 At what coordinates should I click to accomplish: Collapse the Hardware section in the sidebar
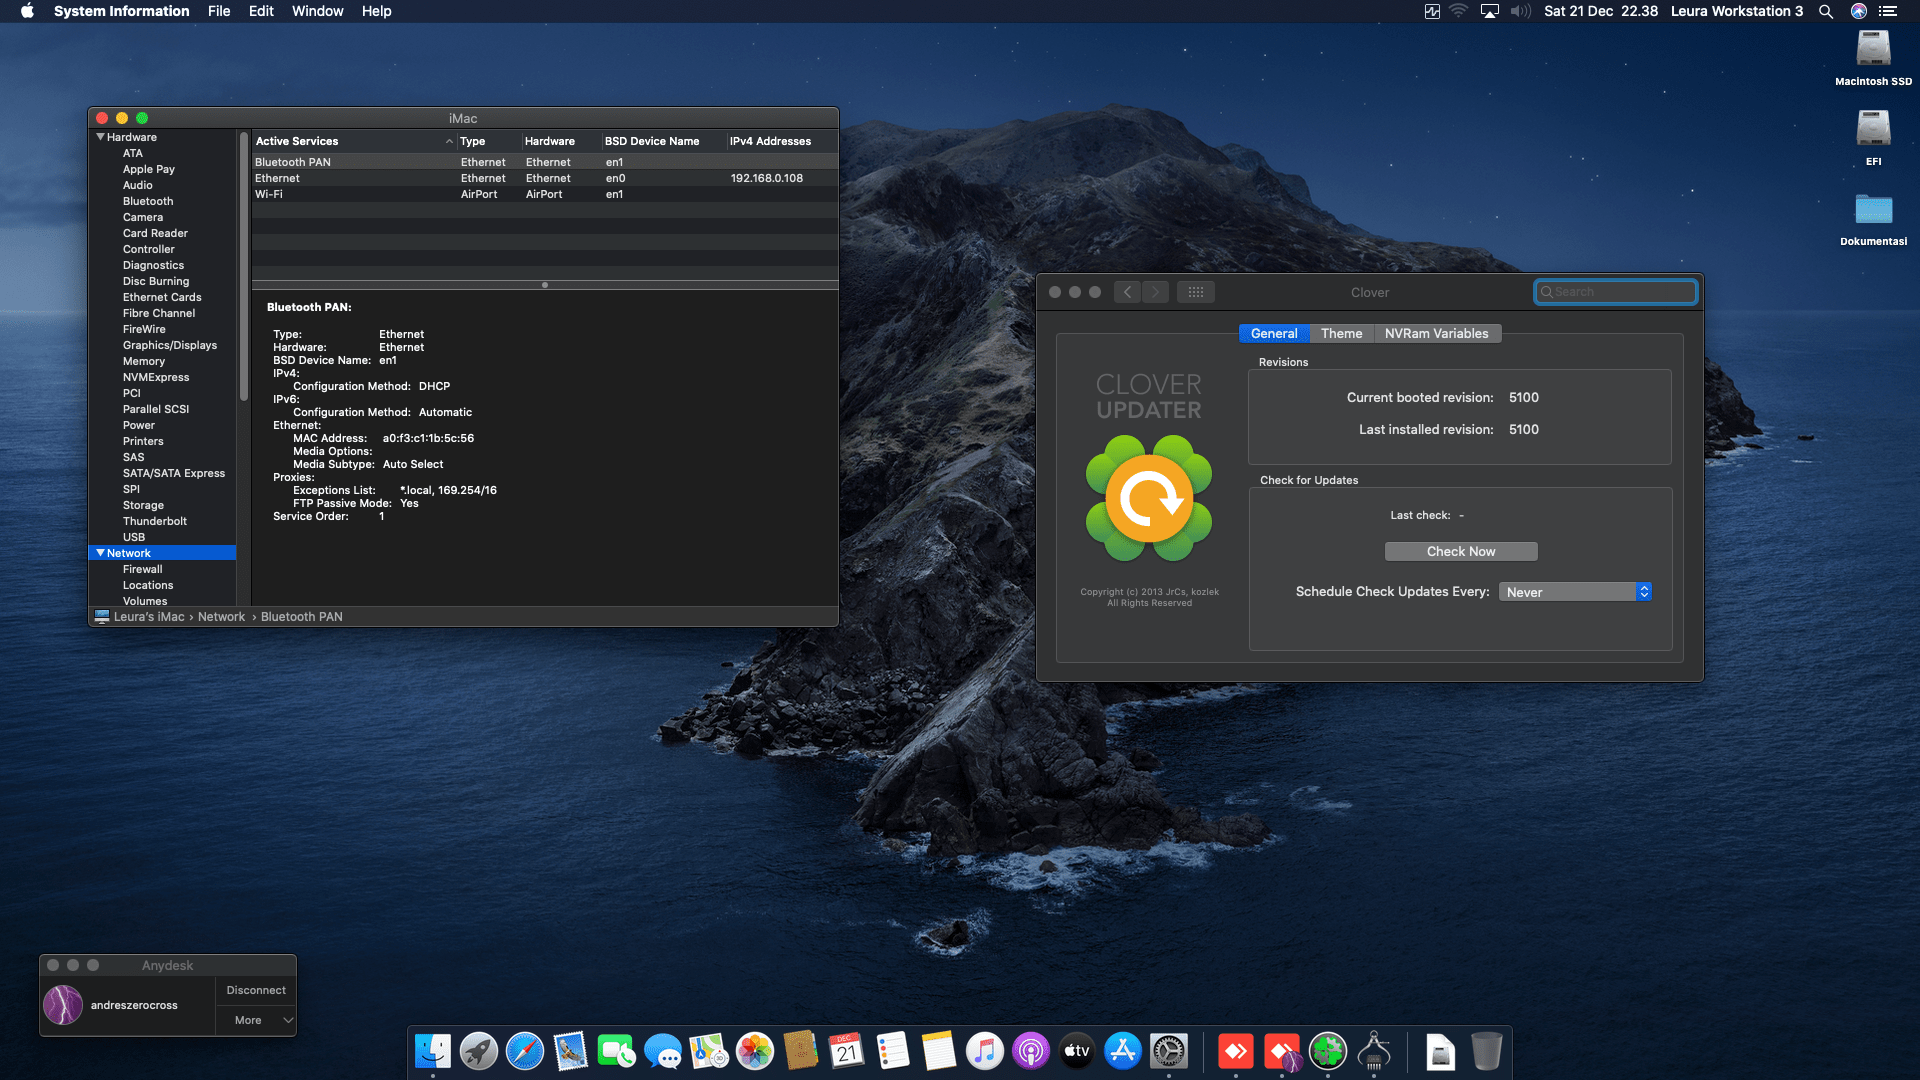[100, 137]
